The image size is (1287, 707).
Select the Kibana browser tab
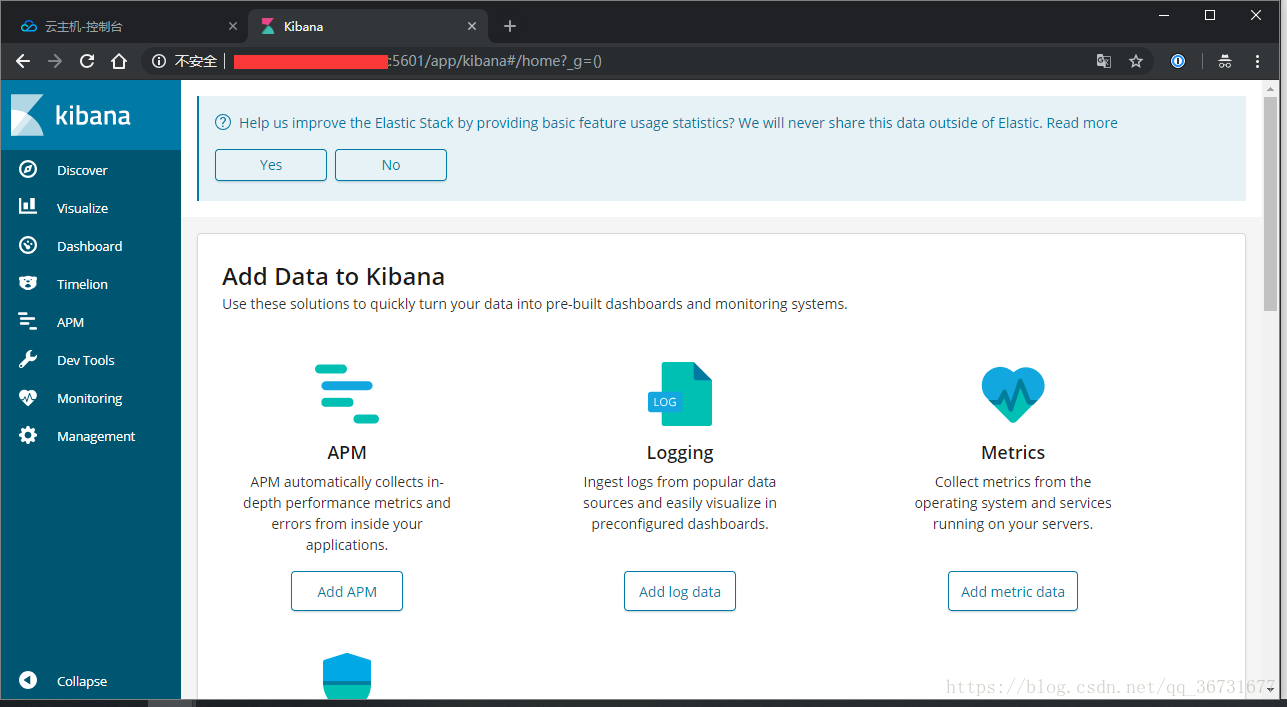point(367,26)
